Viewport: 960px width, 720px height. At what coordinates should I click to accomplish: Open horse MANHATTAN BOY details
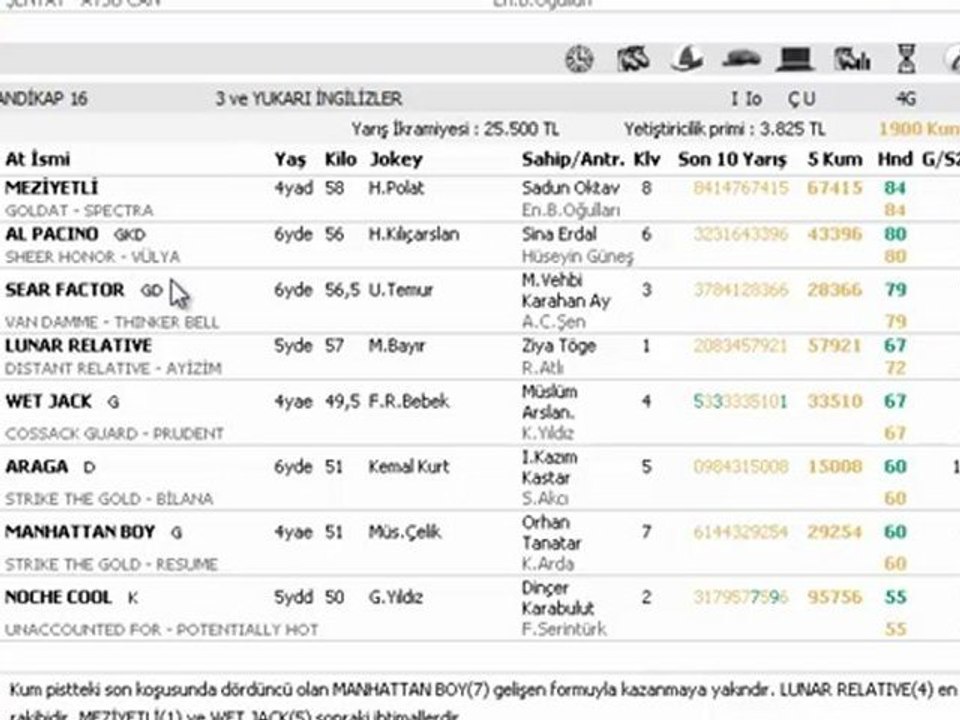80,531
